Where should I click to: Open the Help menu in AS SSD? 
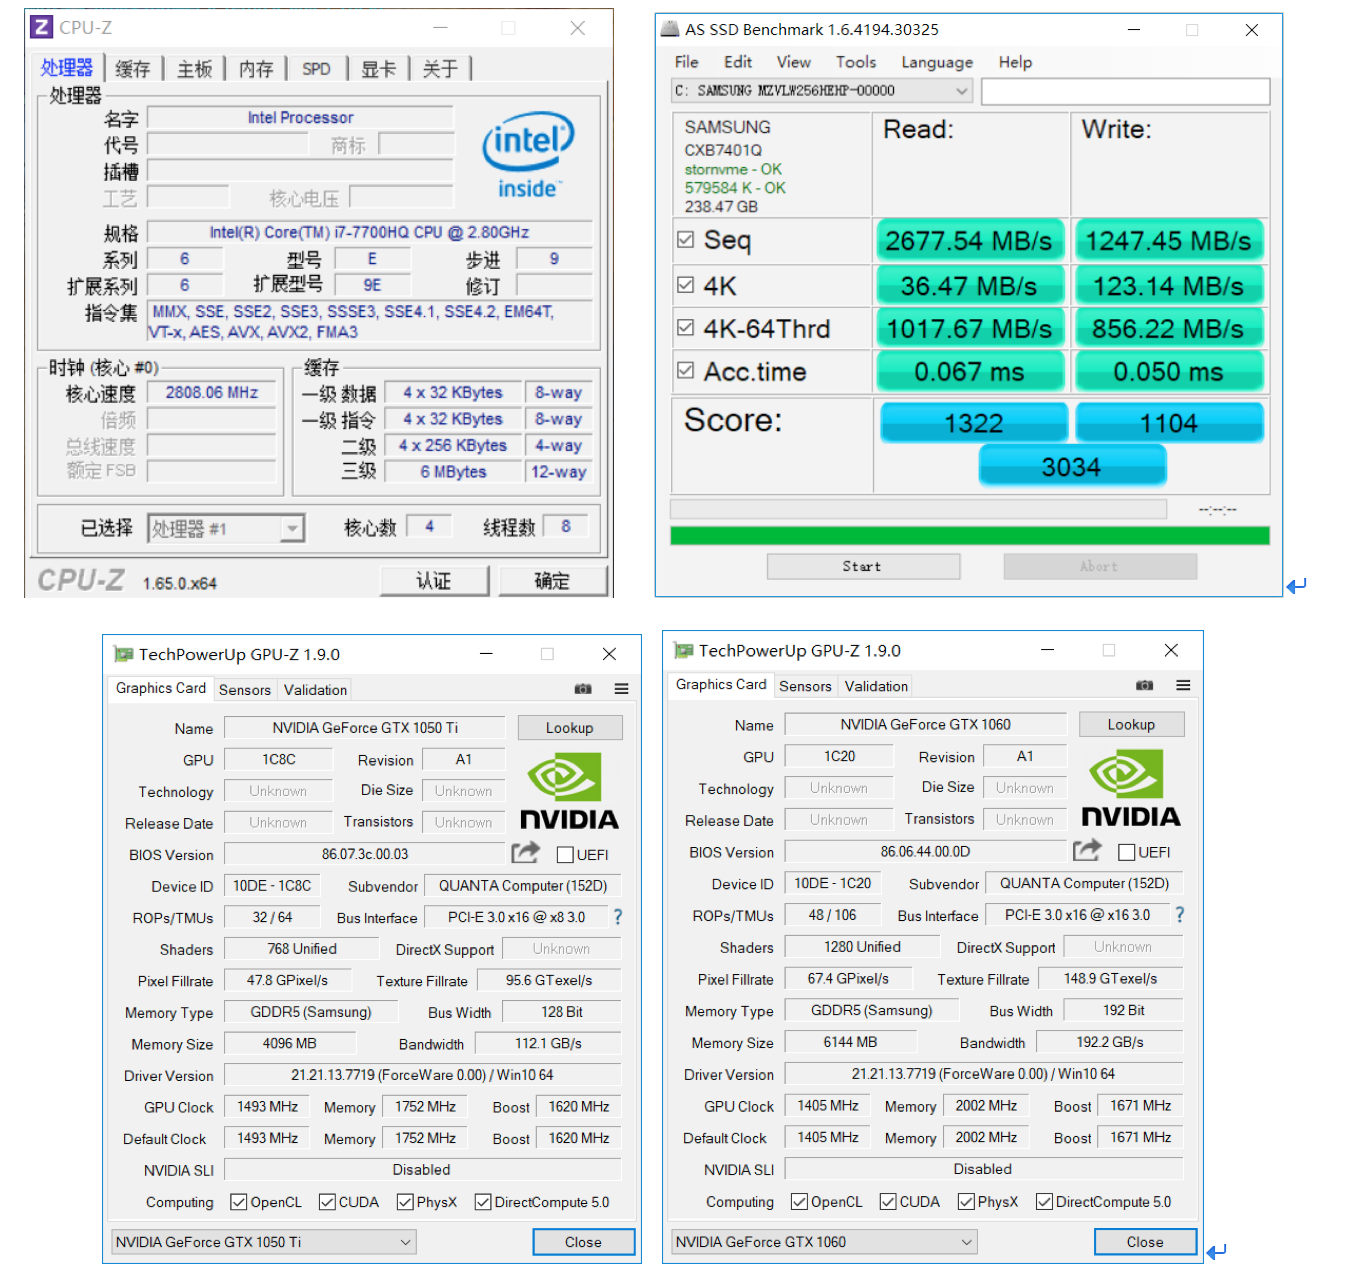click(1015, 62)
